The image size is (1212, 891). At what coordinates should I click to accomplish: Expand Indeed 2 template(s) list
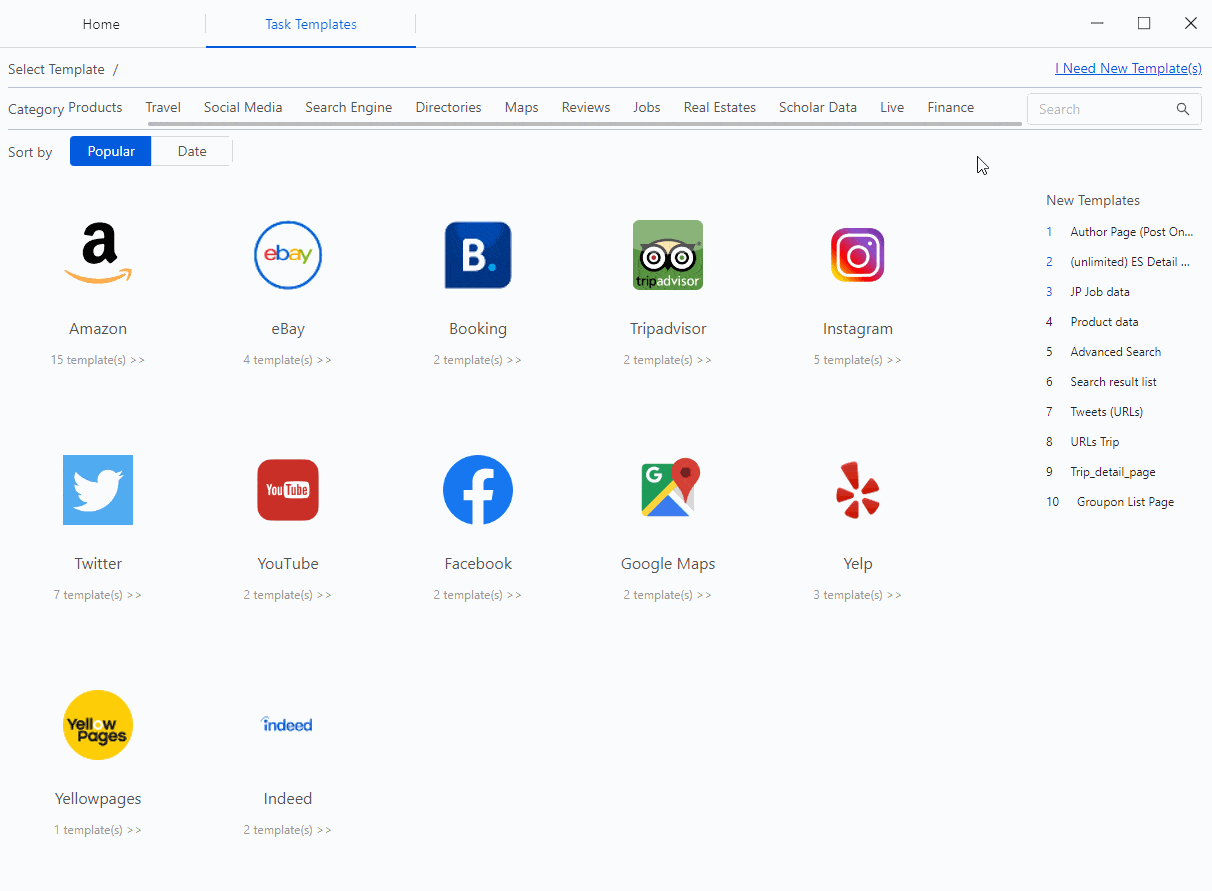(288, 830)
